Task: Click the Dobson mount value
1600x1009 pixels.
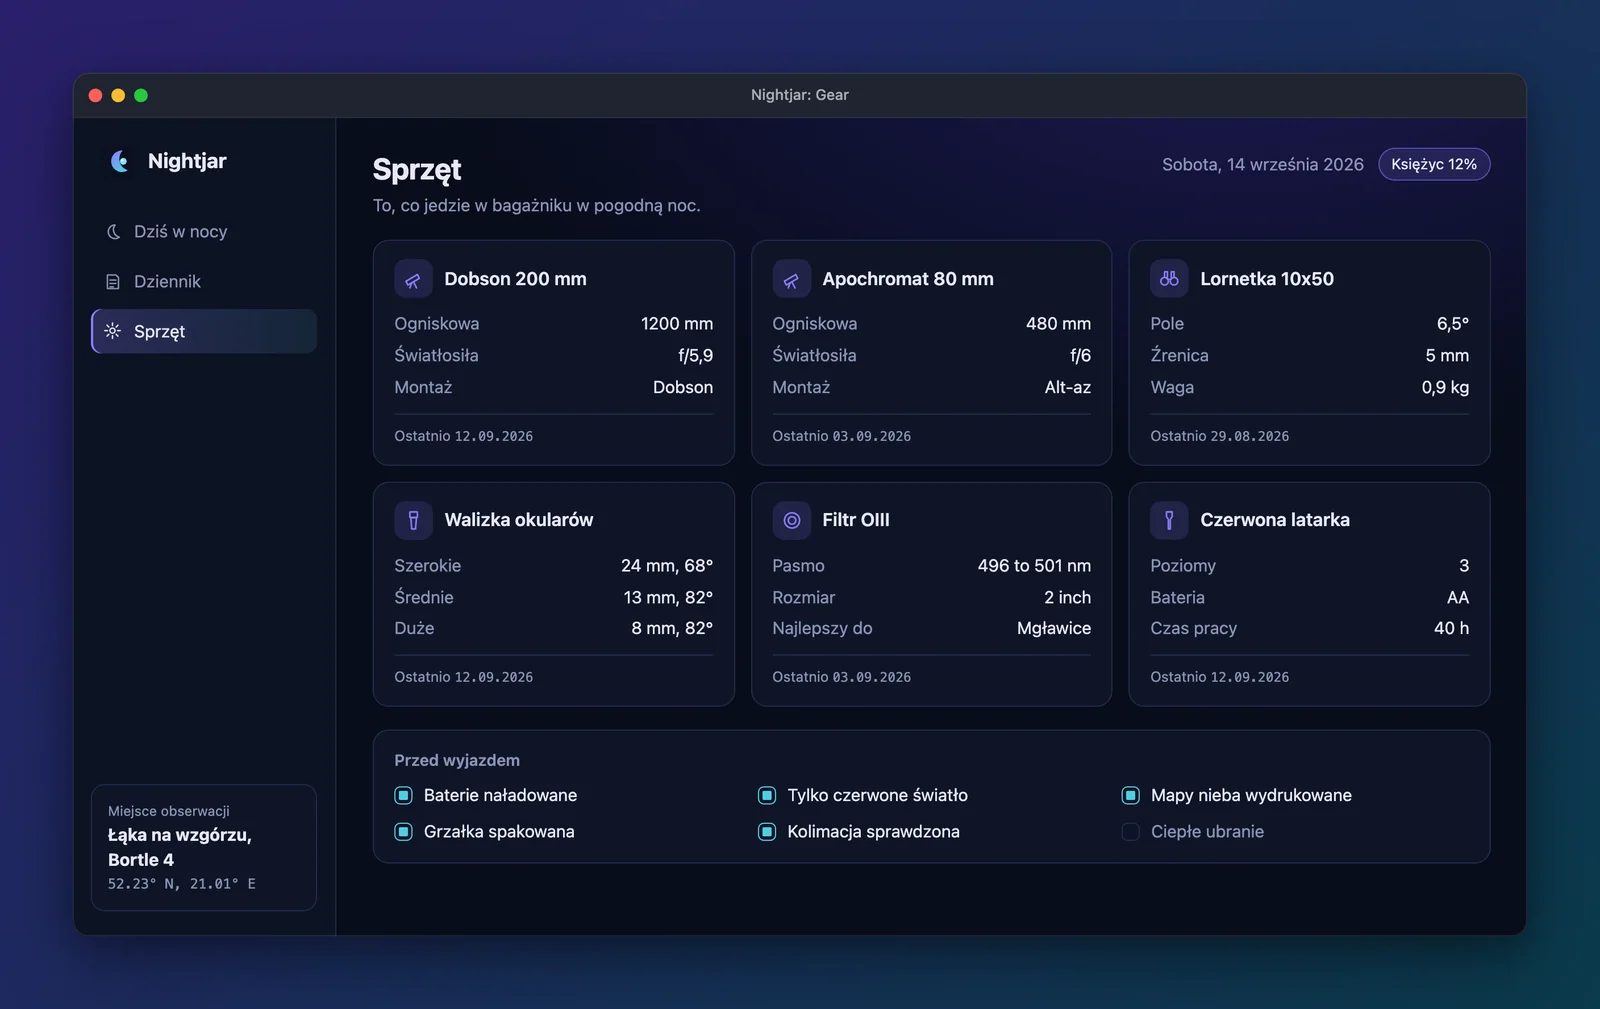Action: pyautogui.click(x=683, y=387)
